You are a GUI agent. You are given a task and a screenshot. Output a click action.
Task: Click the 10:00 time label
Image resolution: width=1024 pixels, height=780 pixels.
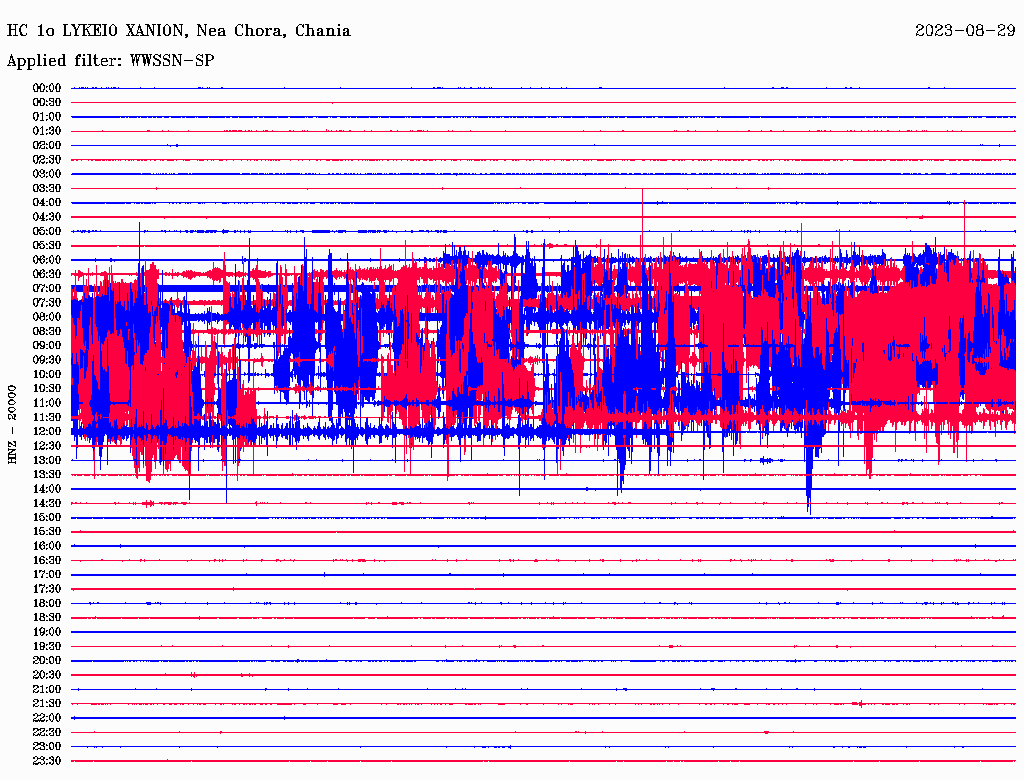47,374
